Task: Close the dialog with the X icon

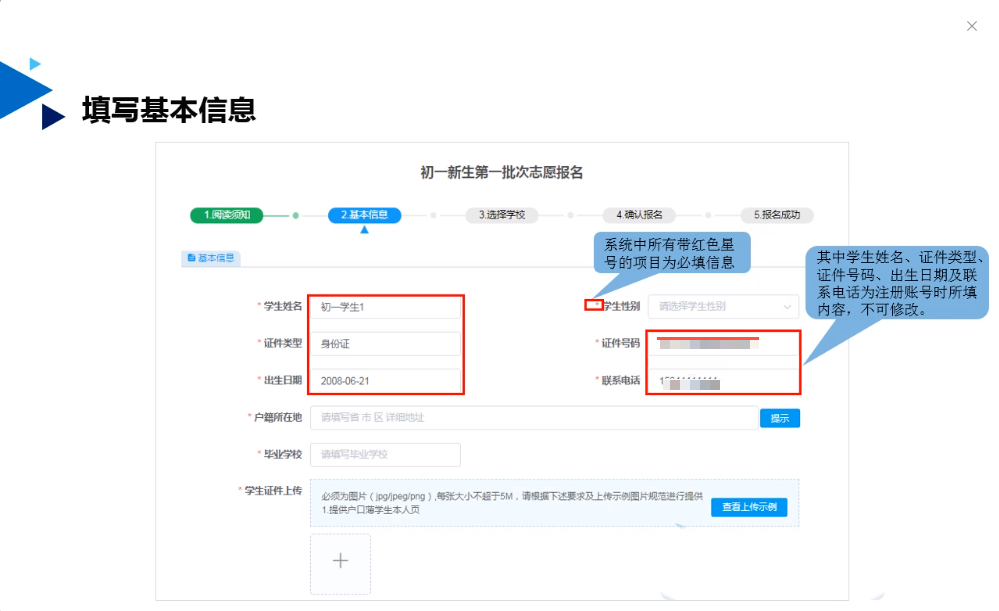Action: point(971,26)
